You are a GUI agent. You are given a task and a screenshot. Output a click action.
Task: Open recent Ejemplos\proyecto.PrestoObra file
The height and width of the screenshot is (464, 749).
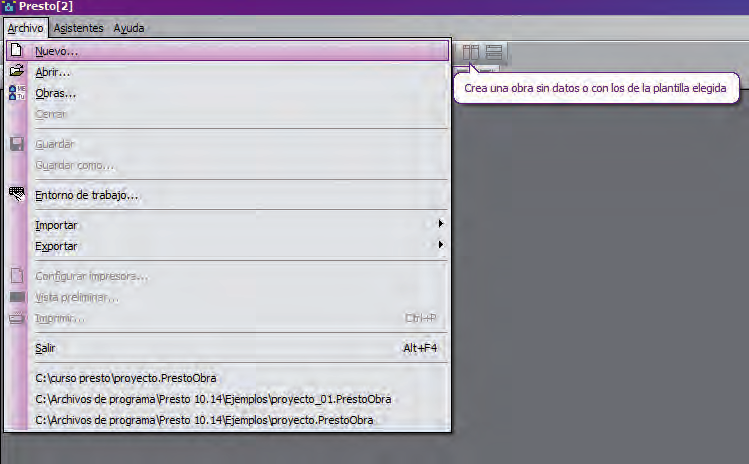[x=204, y=420]
